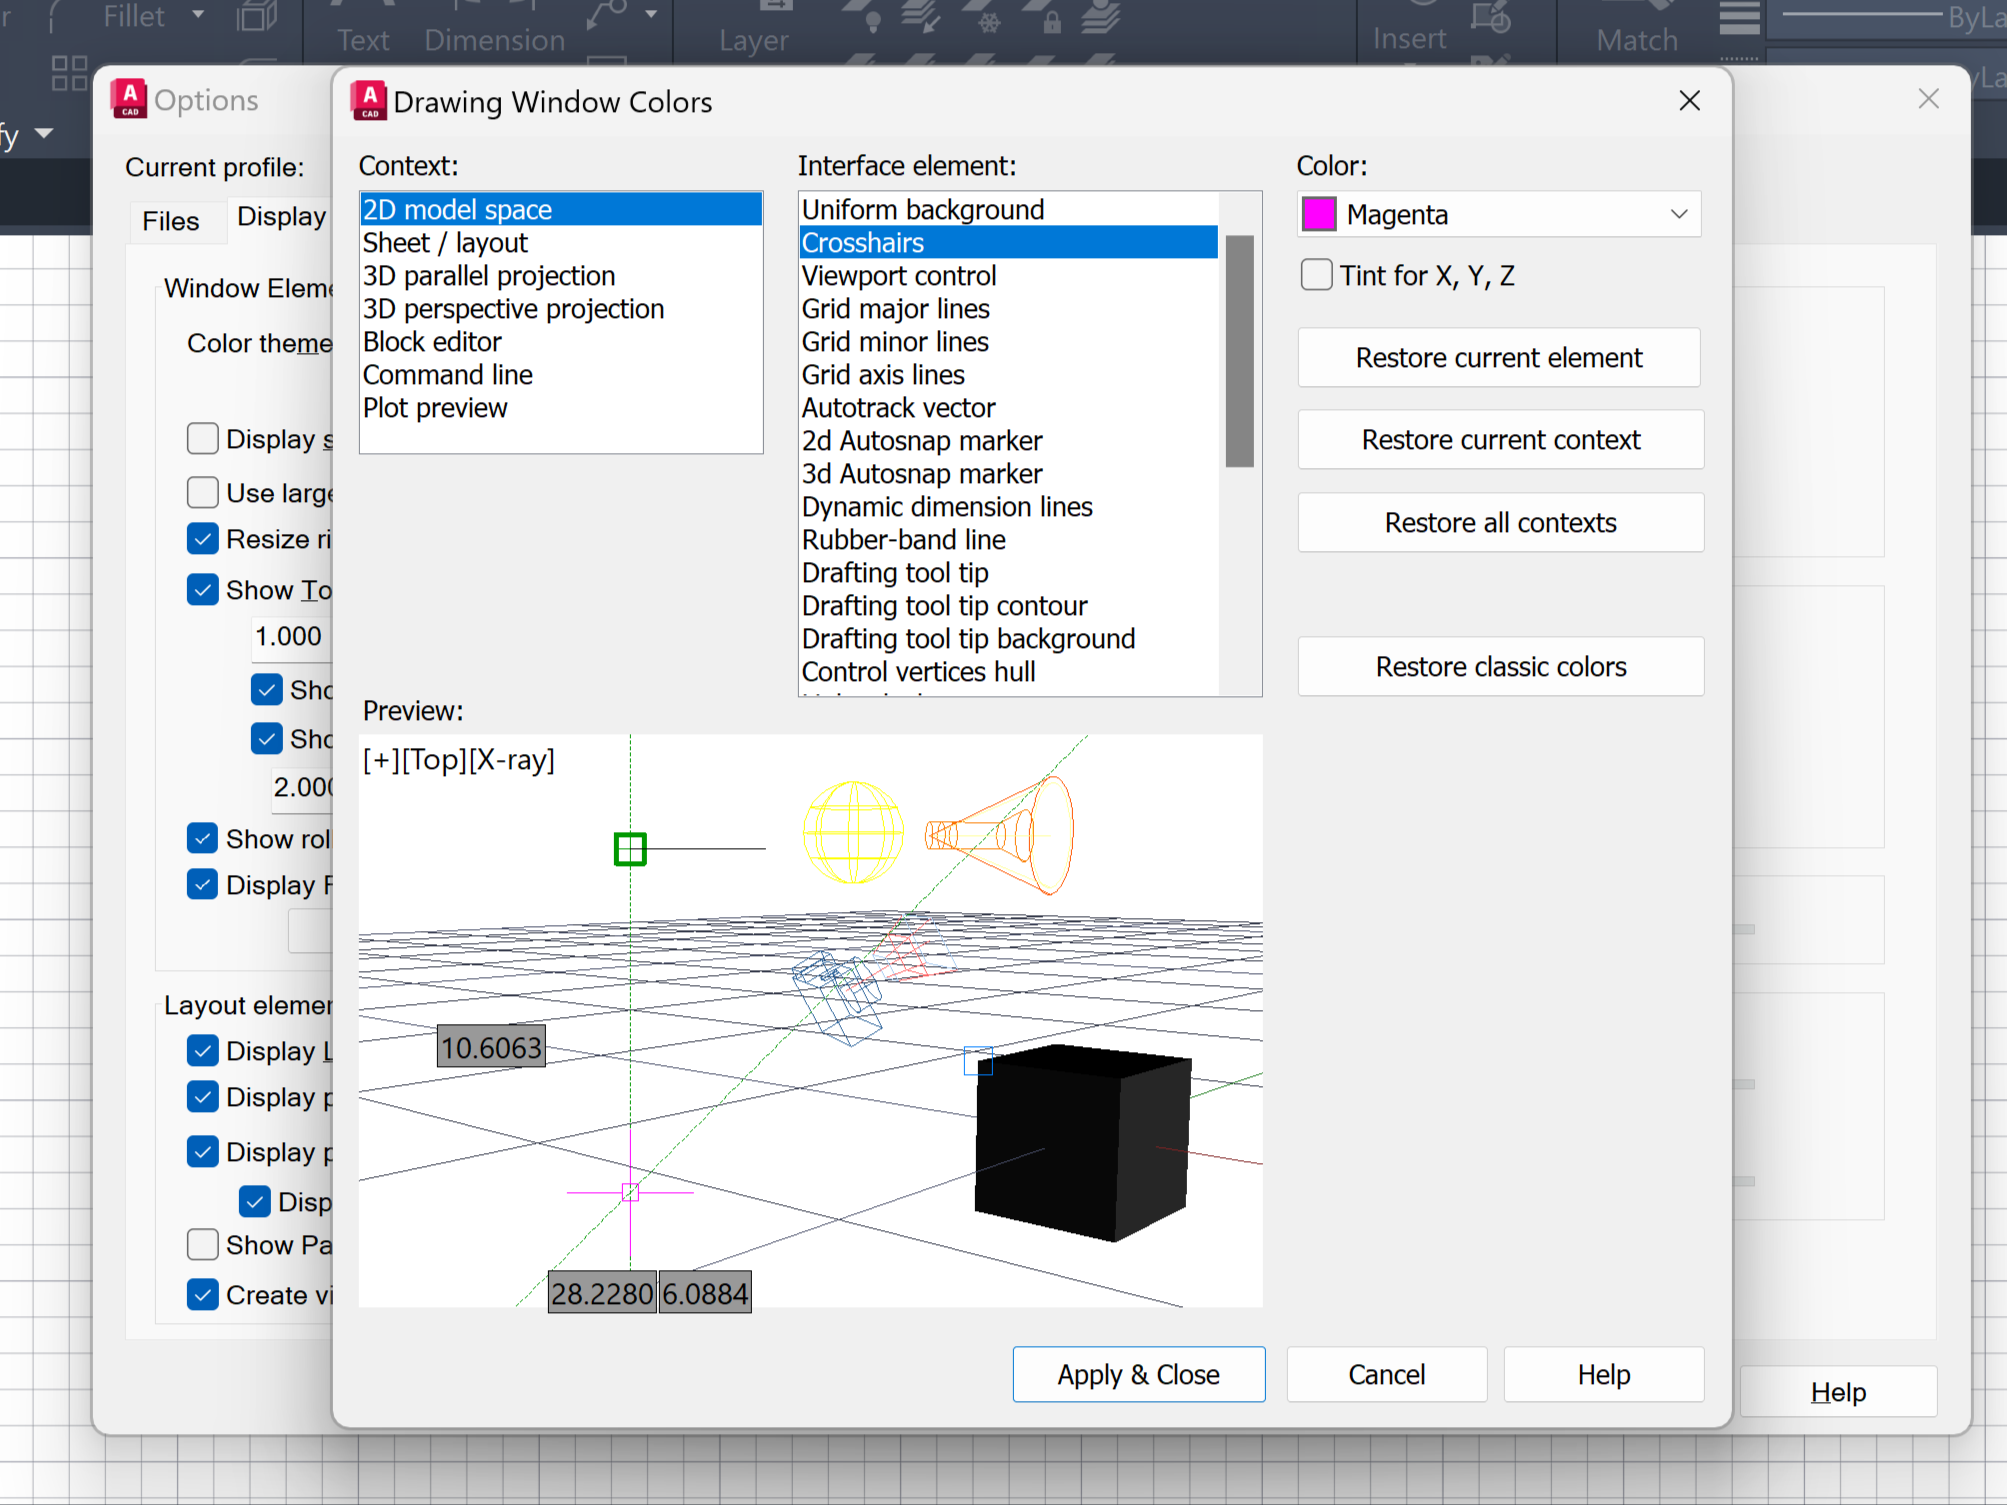
Task: Click the magenta color swatch
Action: pos(1319,214)
